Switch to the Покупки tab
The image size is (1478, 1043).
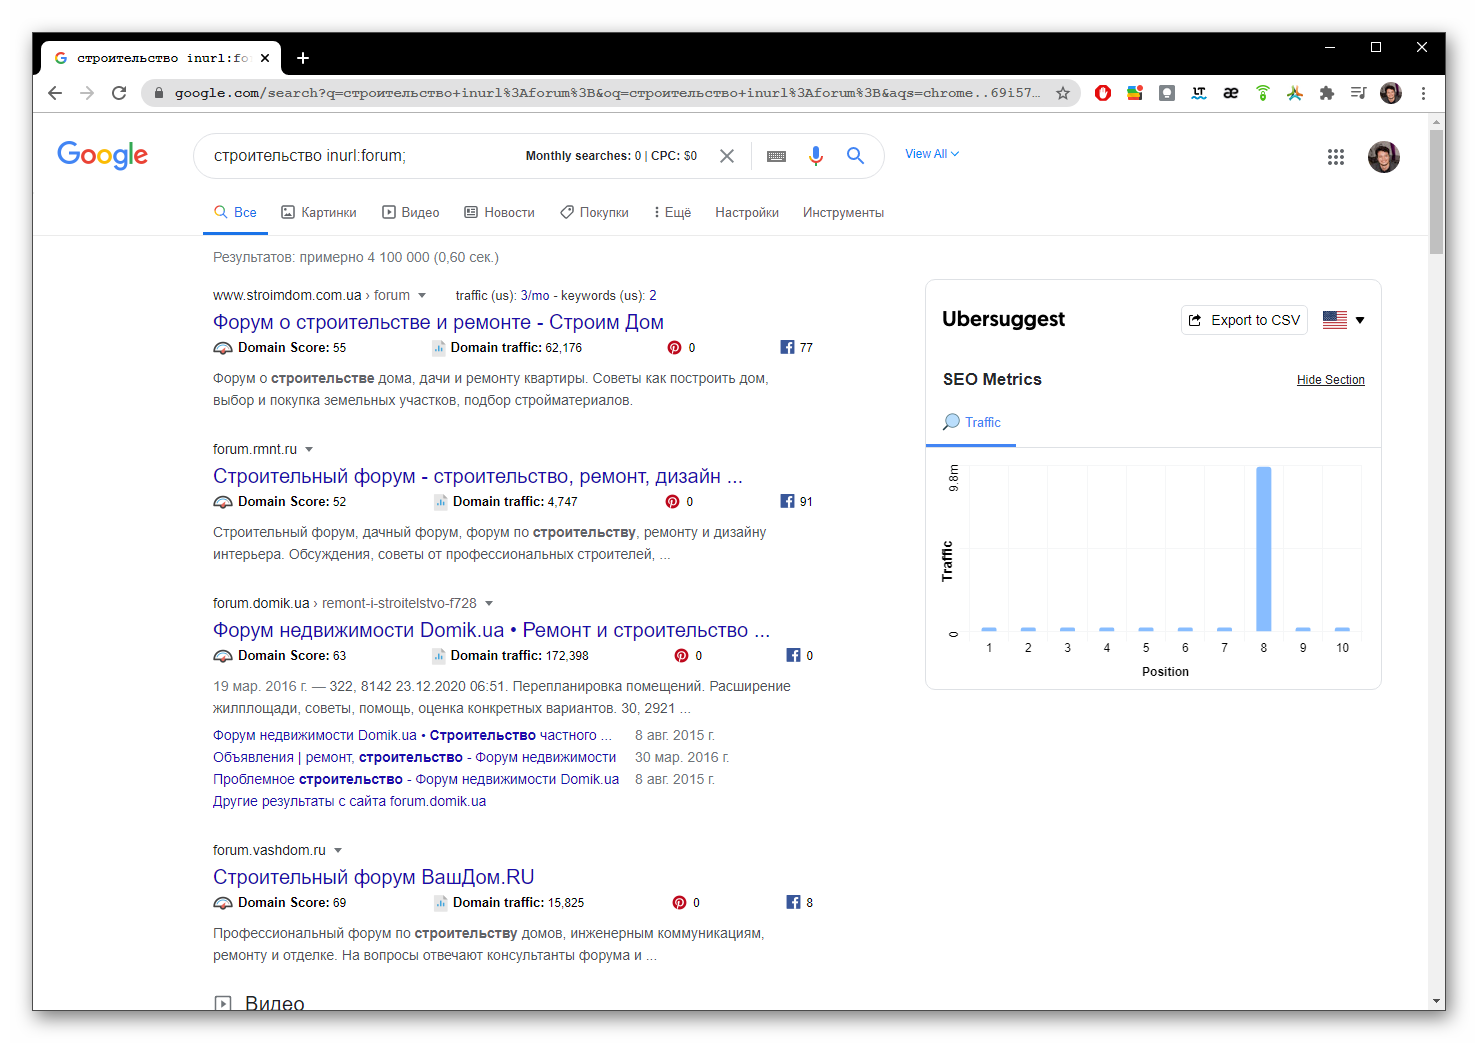coord(594,213)
